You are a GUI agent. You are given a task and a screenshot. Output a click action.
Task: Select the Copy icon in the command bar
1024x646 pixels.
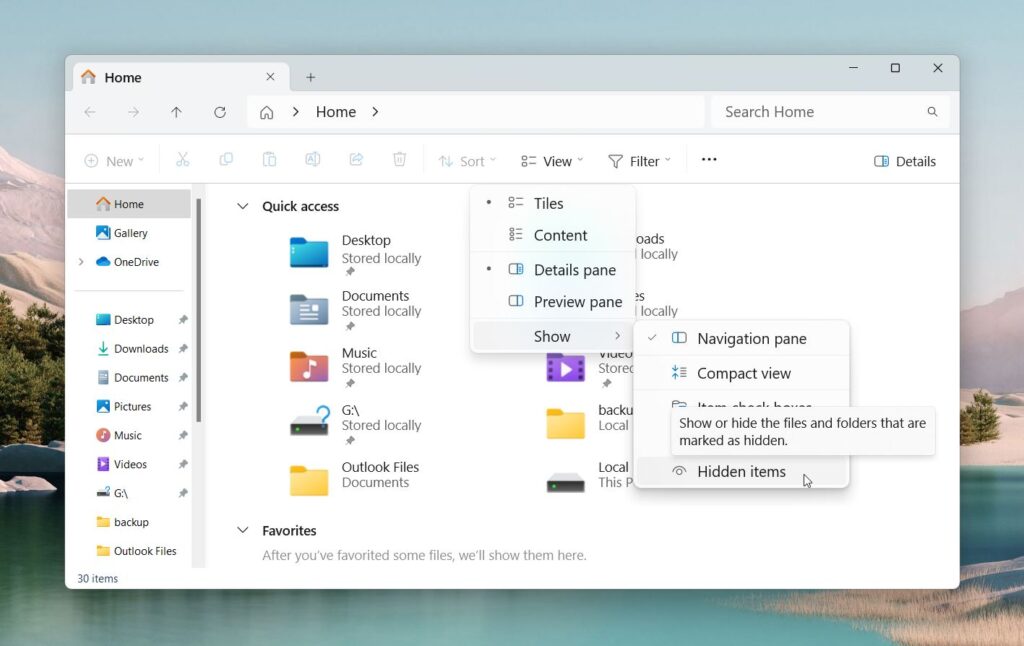click(x=226, y=159)
